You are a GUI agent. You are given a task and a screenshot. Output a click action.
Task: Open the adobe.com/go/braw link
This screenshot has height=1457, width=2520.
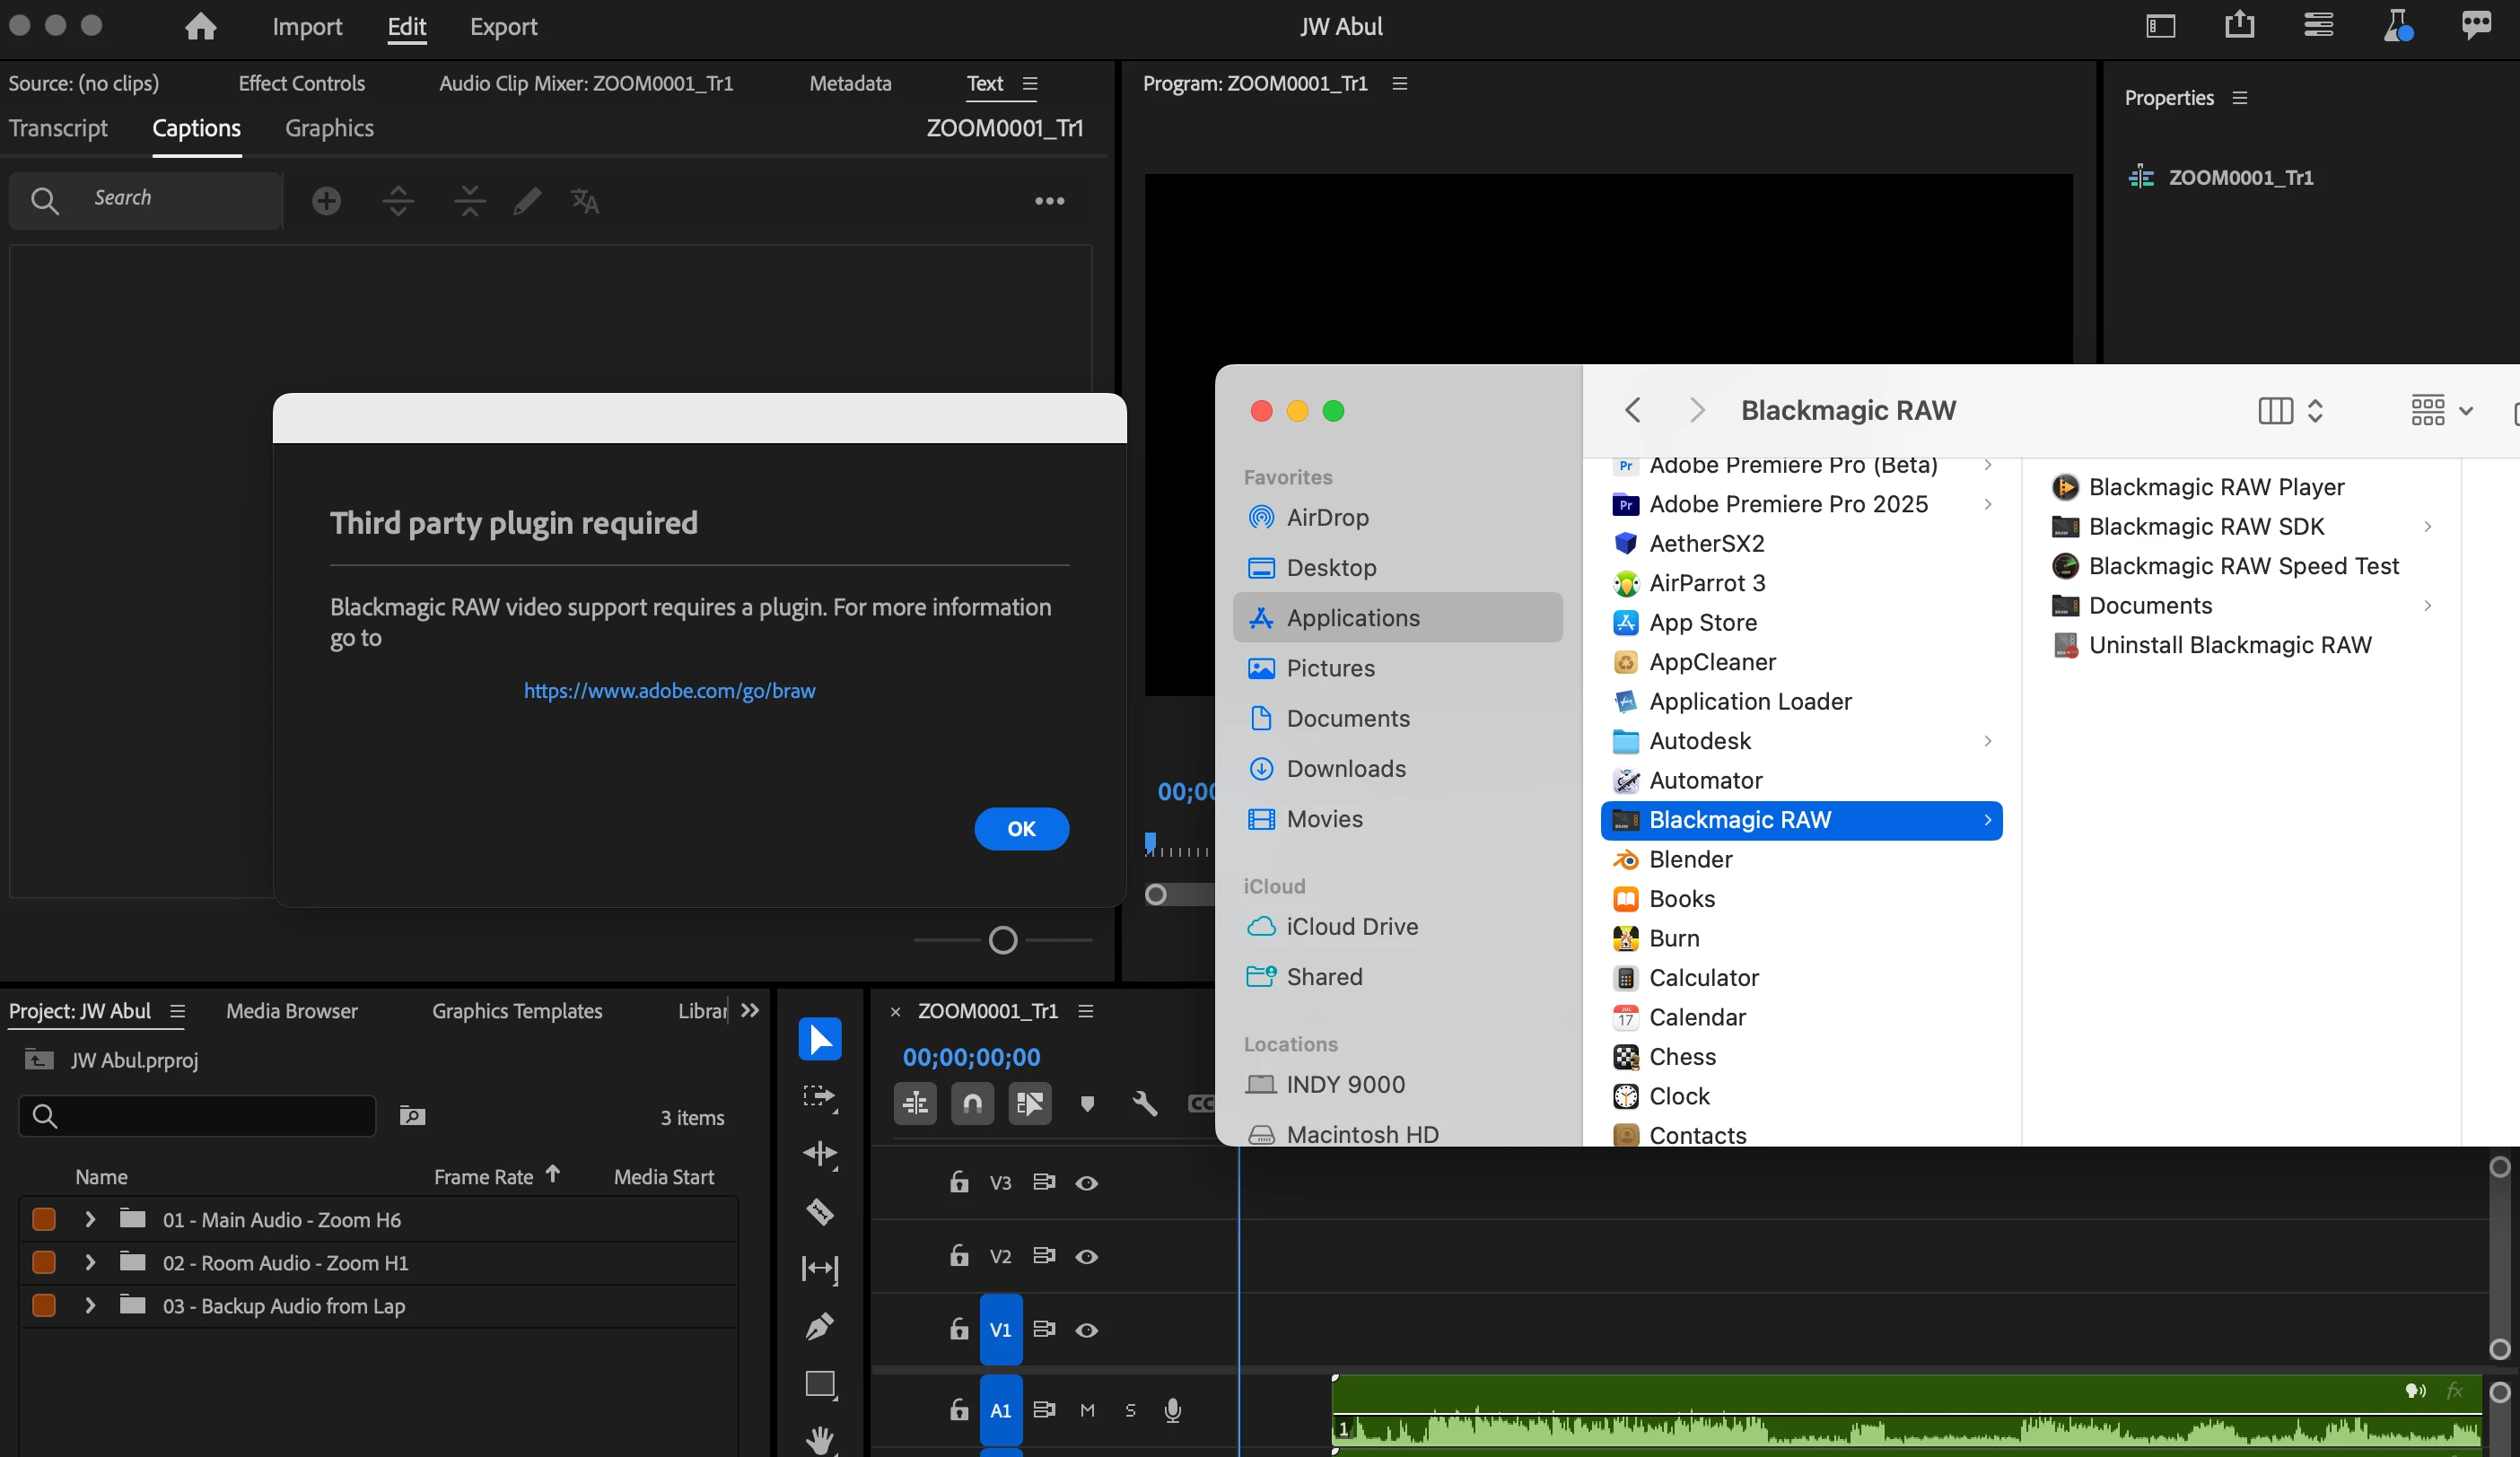(669, 690)
